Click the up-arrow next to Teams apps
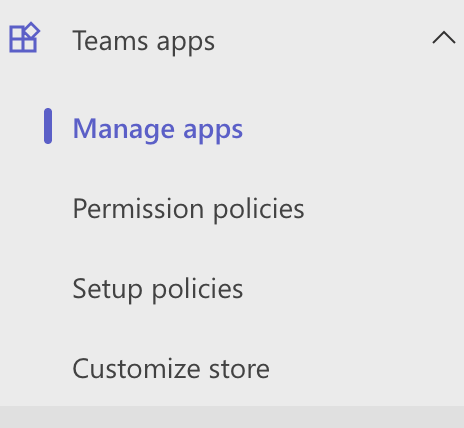Screen dimensions: 464x428 pyautogui.click(x=444, y=37)
